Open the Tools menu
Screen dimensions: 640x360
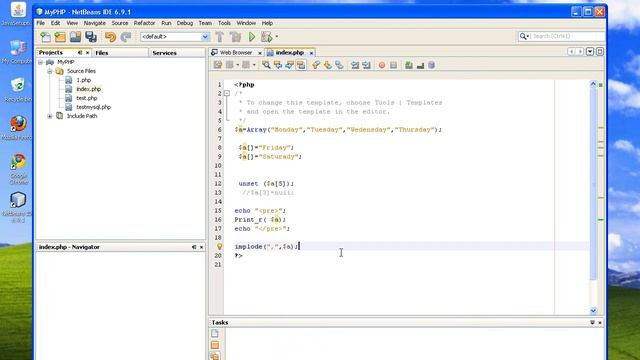(x=224, y=23)
